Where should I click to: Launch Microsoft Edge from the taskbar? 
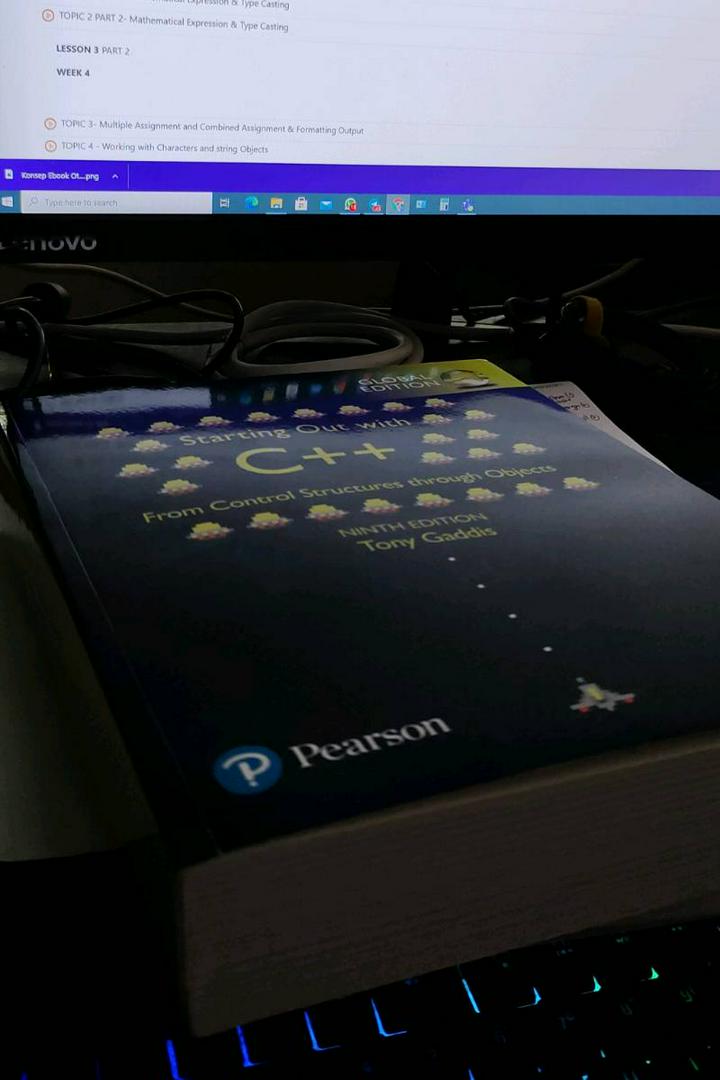(251, 203)
